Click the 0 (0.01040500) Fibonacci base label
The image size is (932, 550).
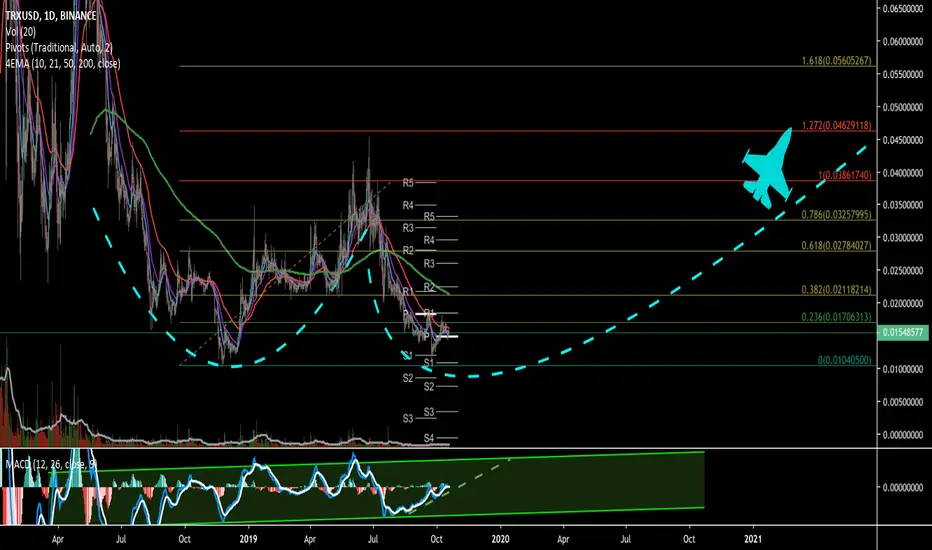(x=845, y=360)
